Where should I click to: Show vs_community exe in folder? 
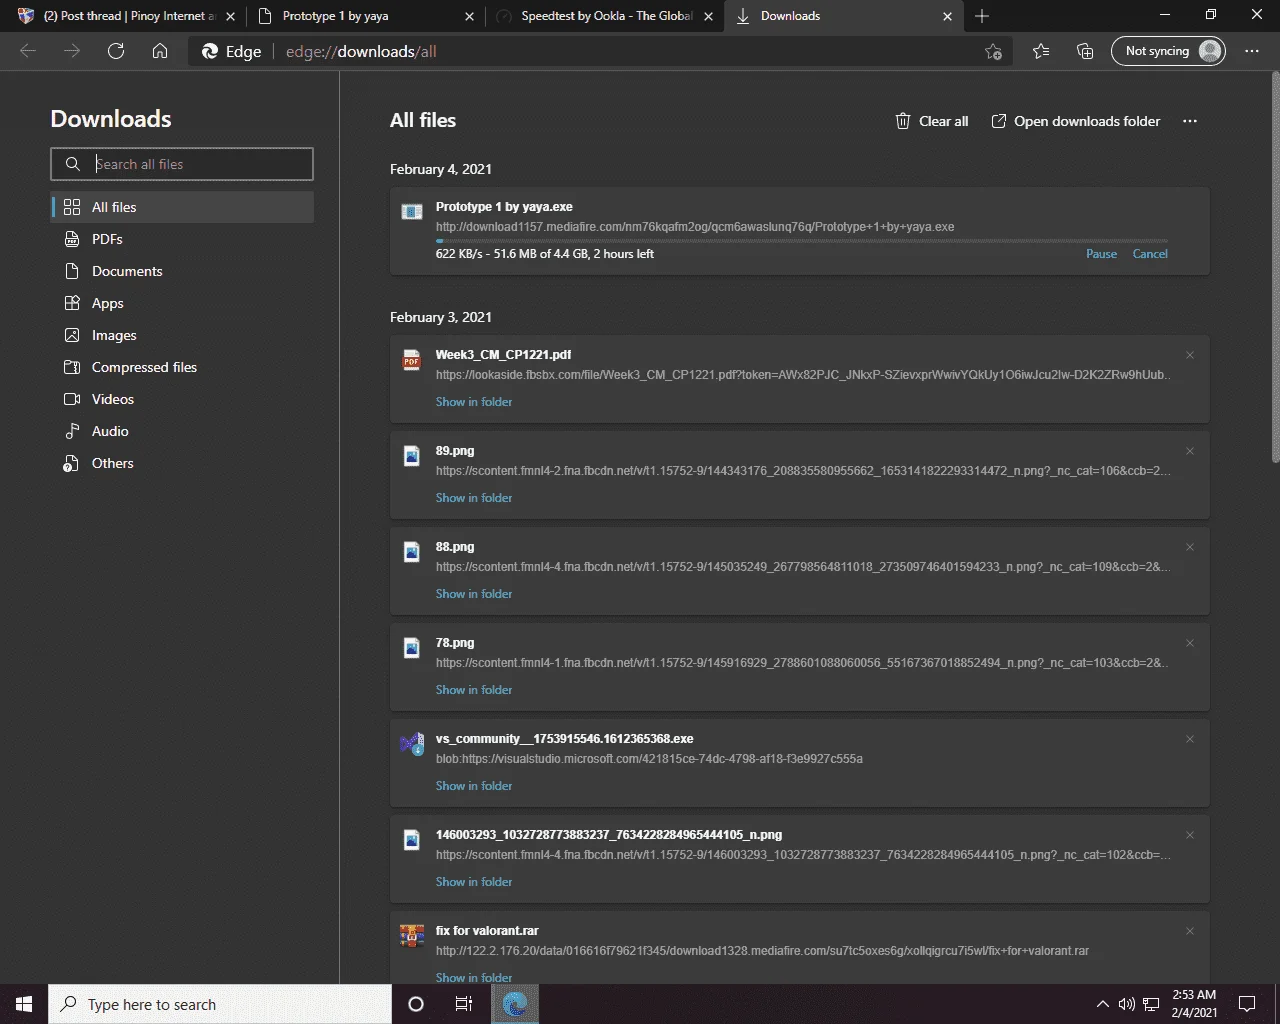[x=474, y=786]
